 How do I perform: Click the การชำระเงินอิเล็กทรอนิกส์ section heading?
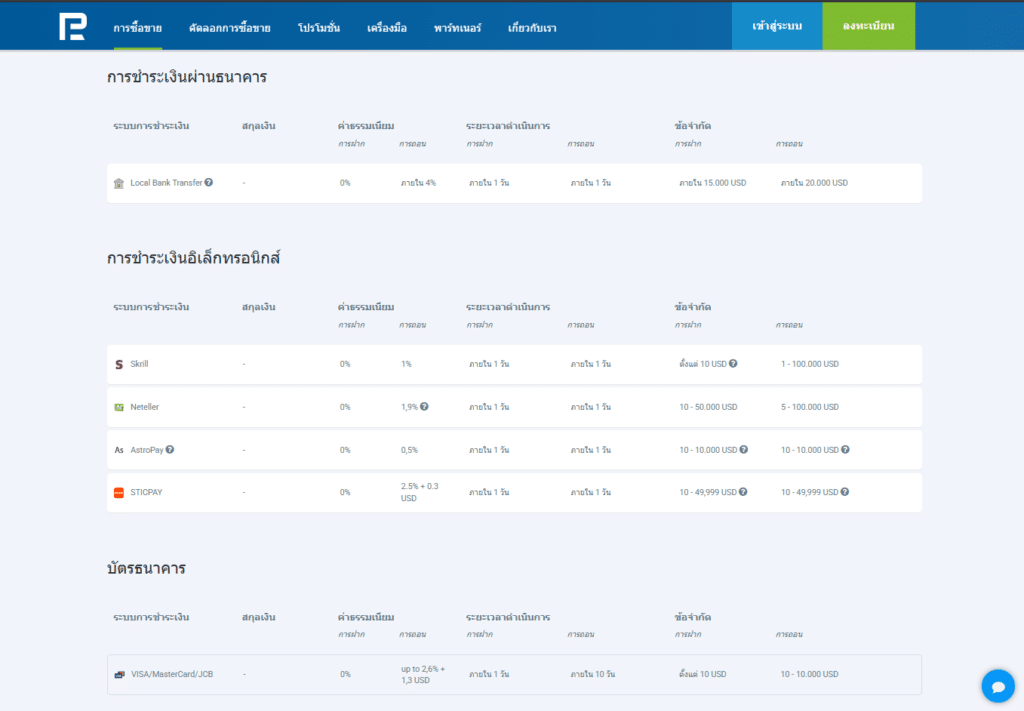coord(193,258)
